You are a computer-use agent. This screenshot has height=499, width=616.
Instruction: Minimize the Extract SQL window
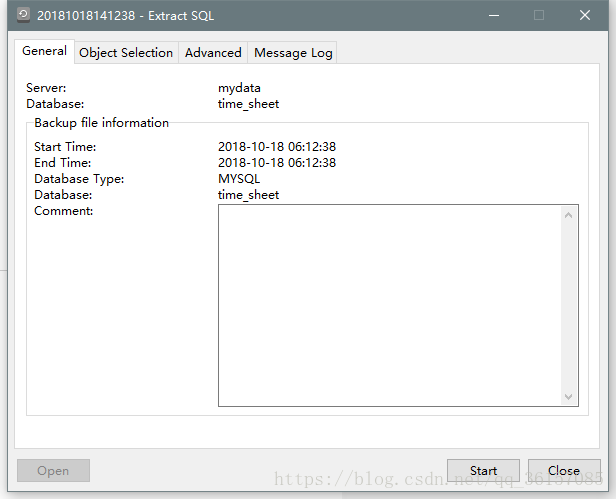click(493, 16)
